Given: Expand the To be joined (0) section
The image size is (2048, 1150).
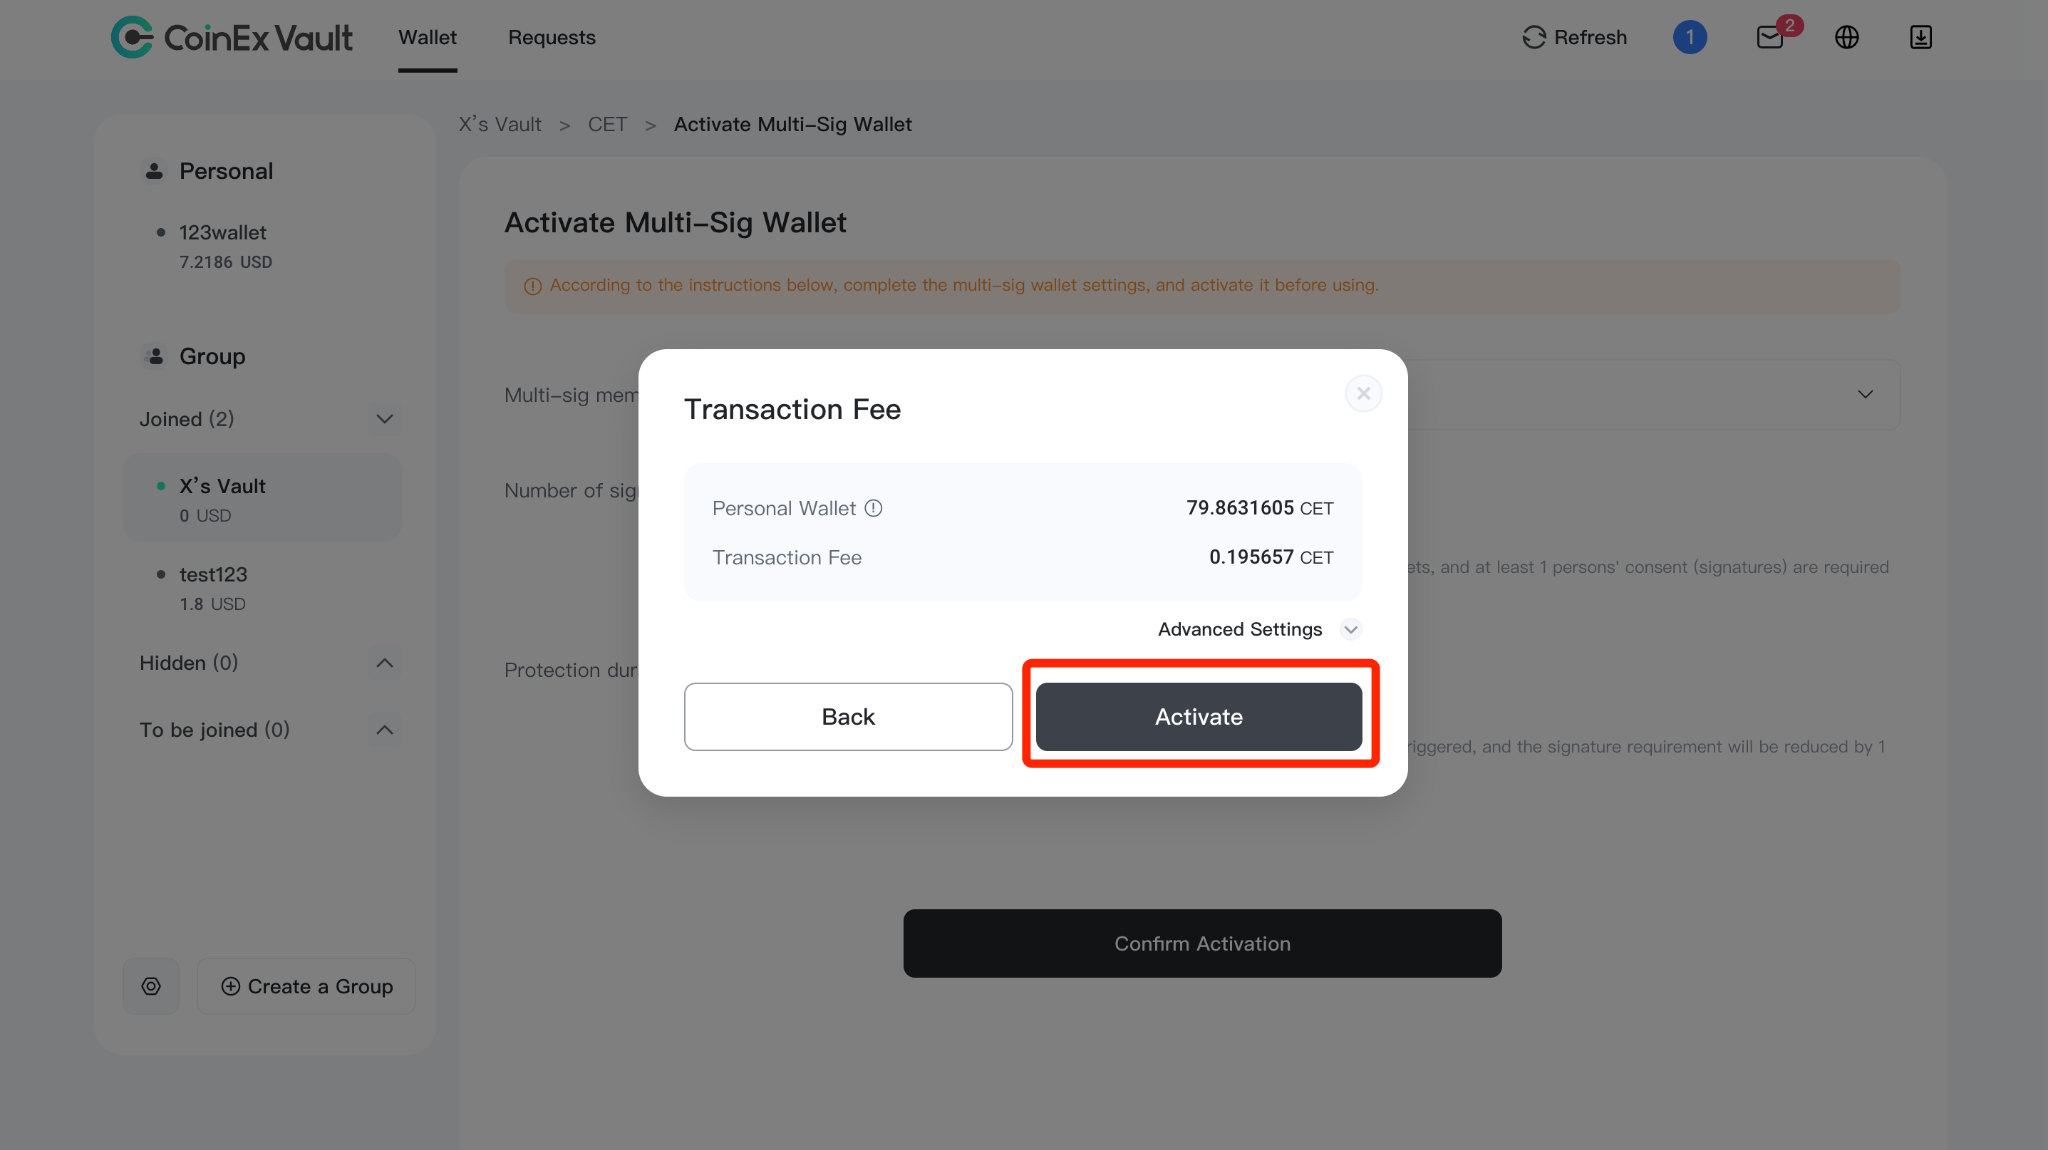Looking at the screenshot, I should pyautogui.click(x=384, y=730).
